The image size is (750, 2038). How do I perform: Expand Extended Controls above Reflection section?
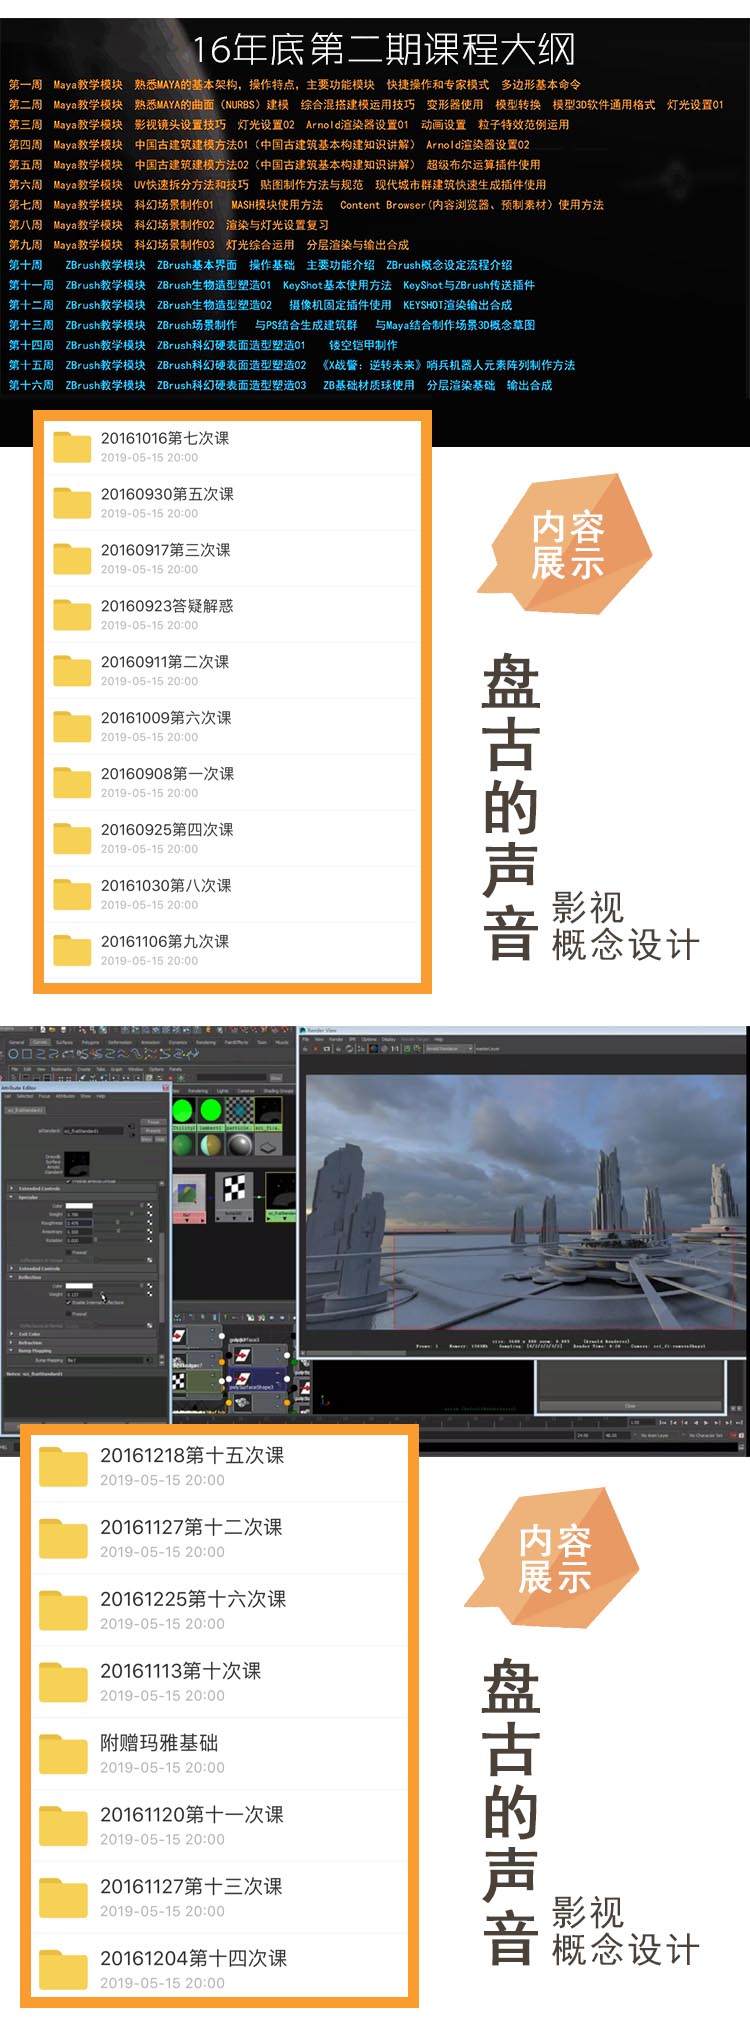click(11, 1268)
